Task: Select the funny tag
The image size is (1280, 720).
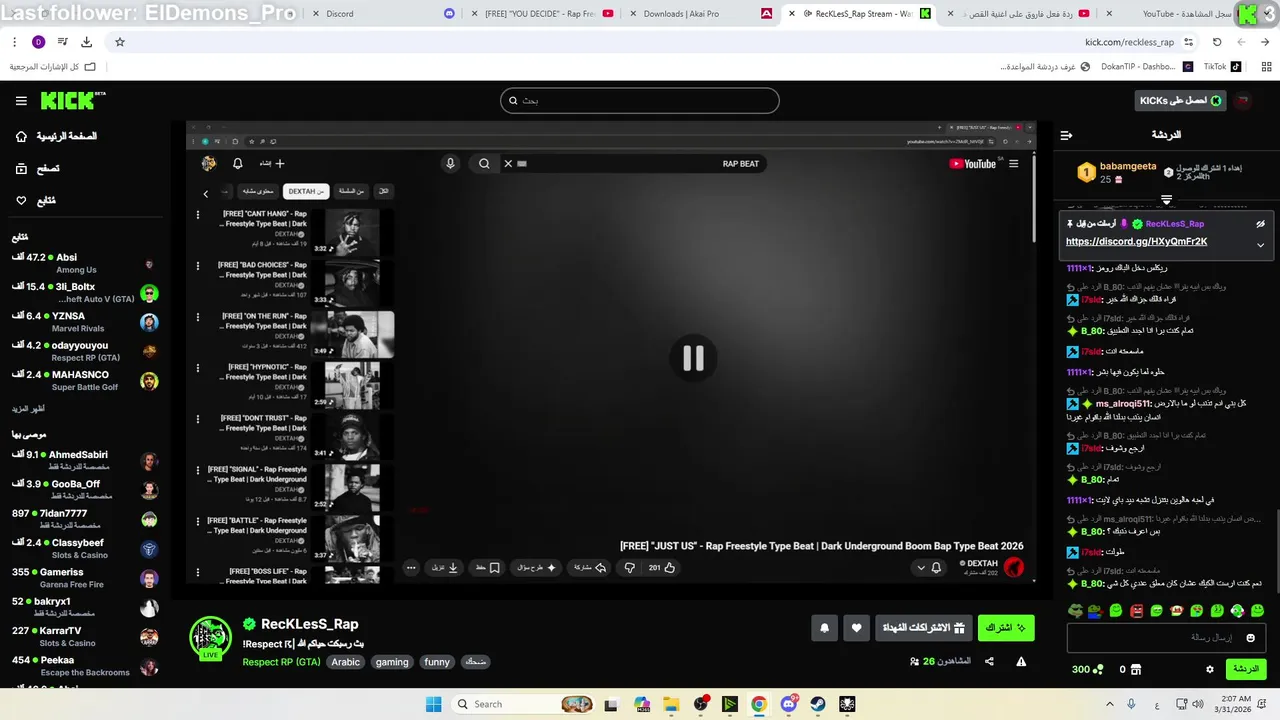Action: 437,662
